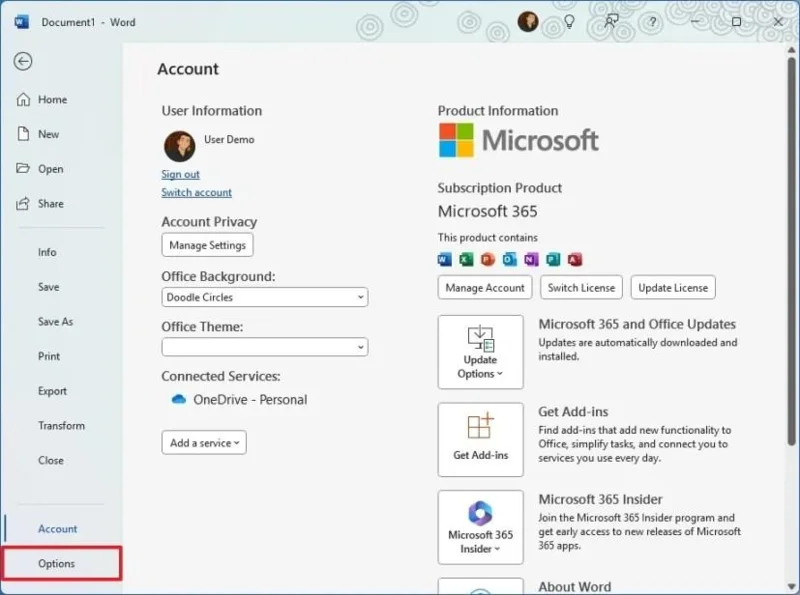Click the scrollbar down arrow
The height and width of the screenshot is (595, 800).
[791, 586]
